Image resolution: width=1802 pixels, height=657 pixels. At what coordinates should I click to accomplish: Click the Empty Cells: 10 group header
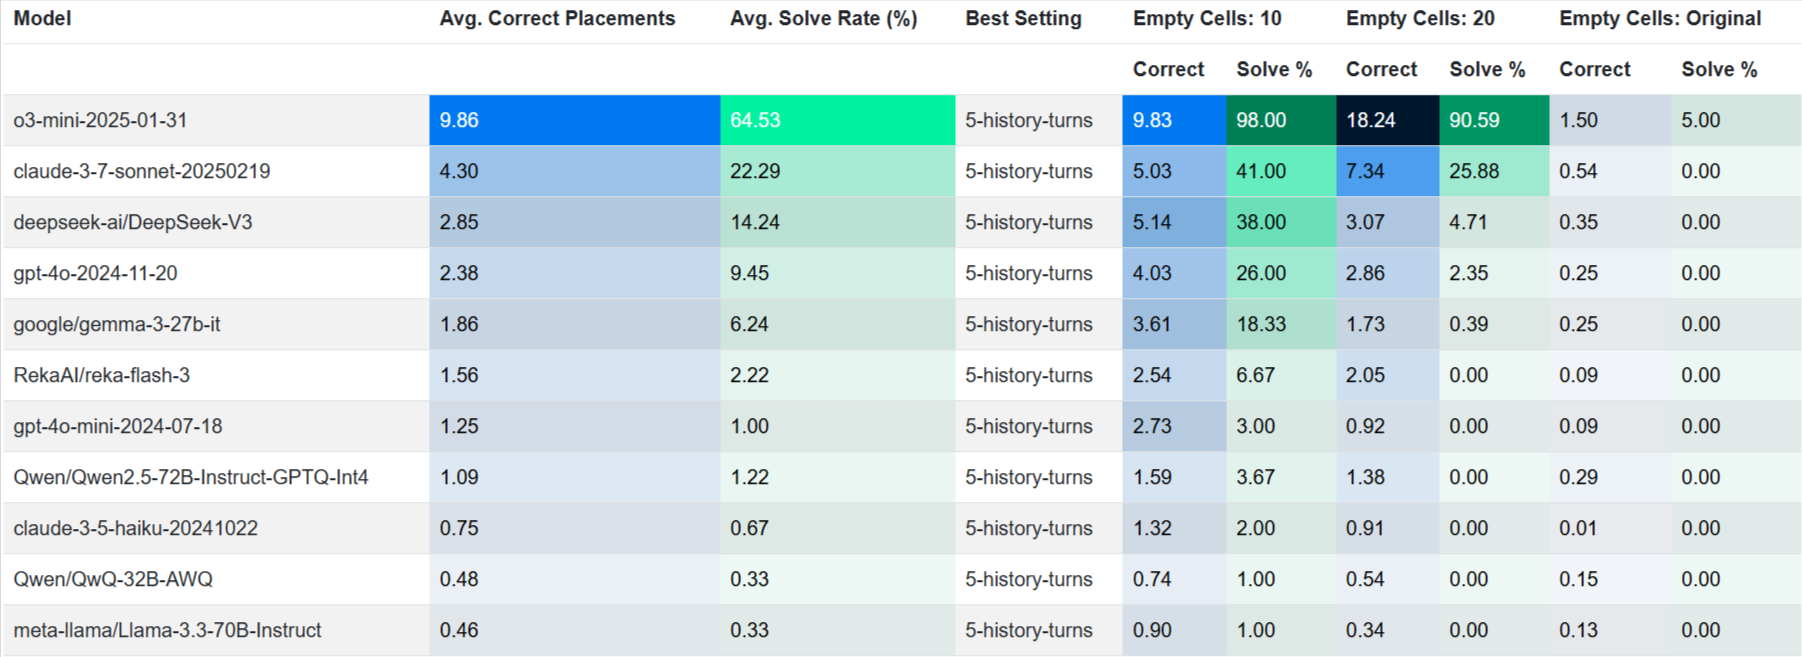pos(1206,19)
